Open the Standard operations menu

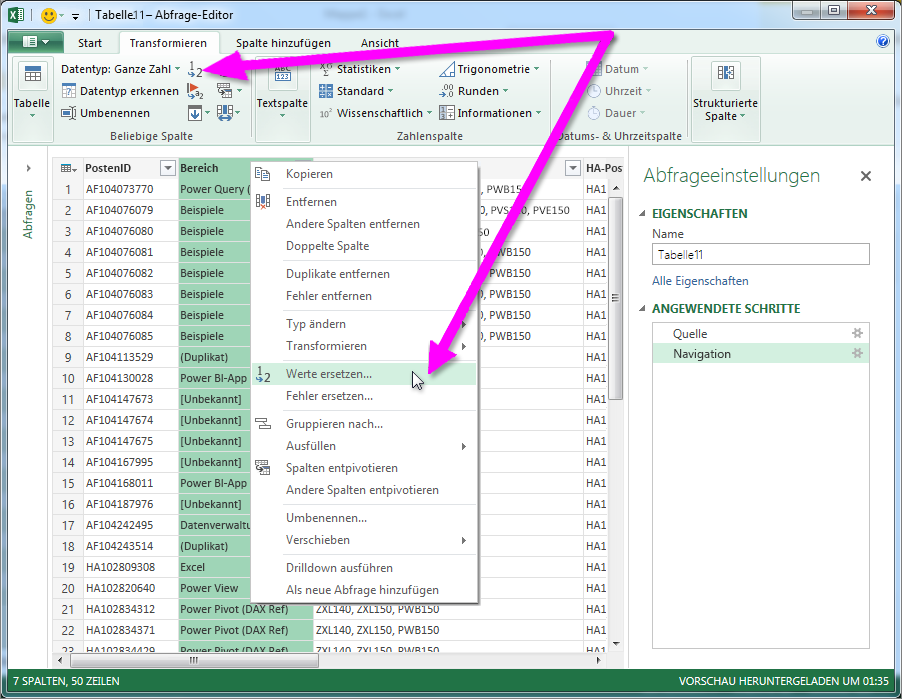click(x=356, y=91)
